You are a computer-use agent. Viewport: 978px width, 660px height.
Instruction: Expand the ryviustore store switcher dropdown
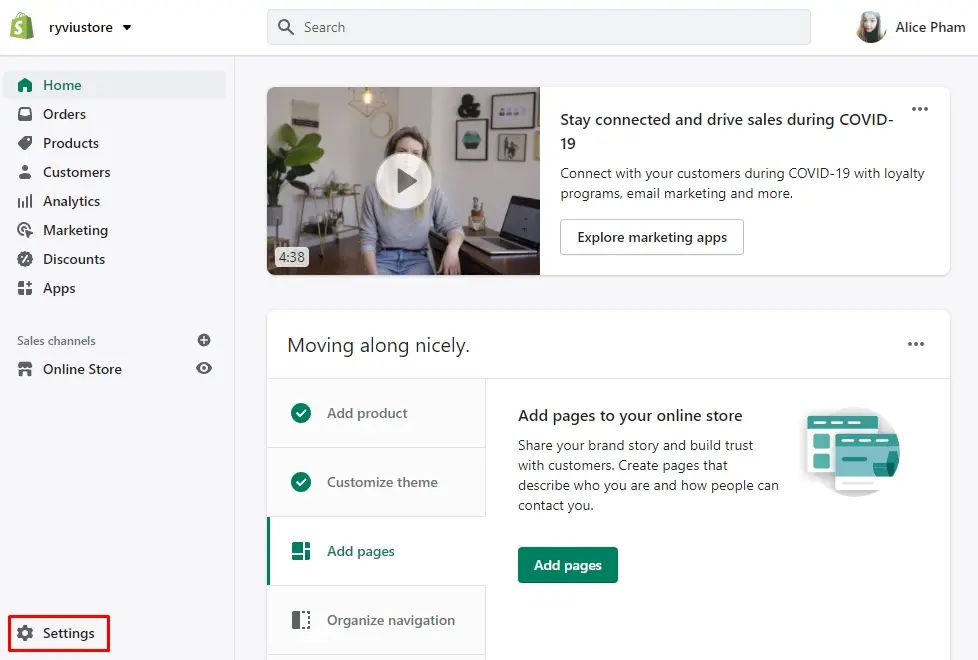(127, 27)
